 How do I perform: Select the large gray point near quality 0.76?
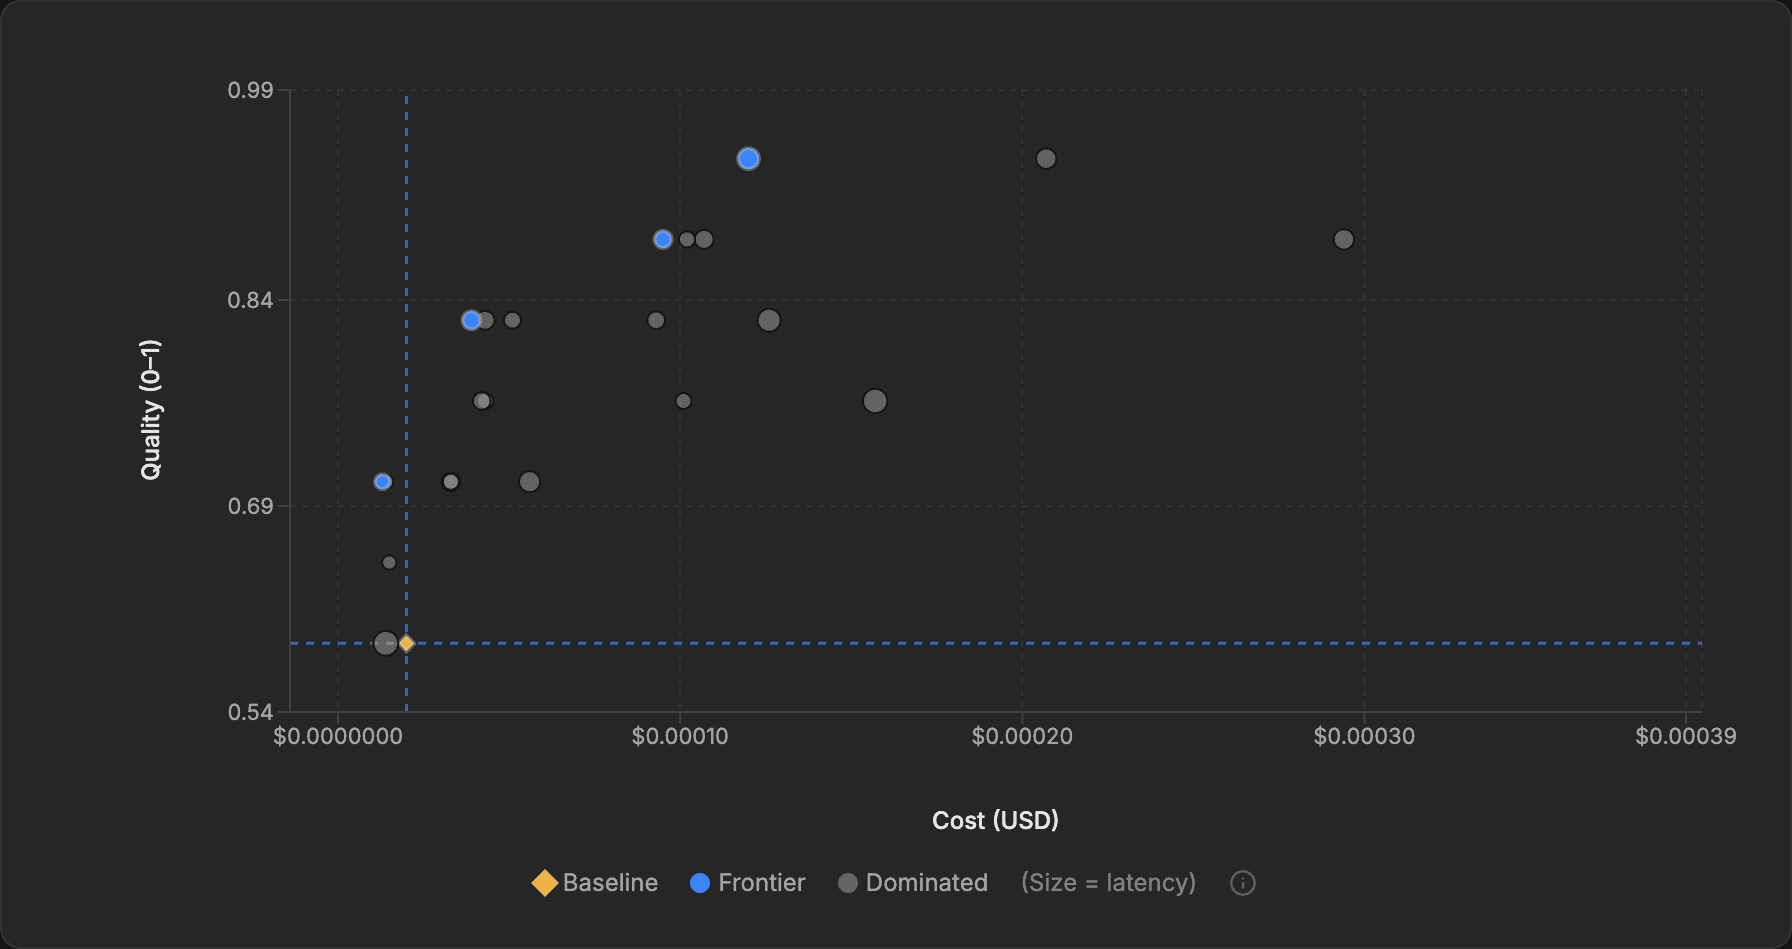pyautogui.click(x=875, y=400)
